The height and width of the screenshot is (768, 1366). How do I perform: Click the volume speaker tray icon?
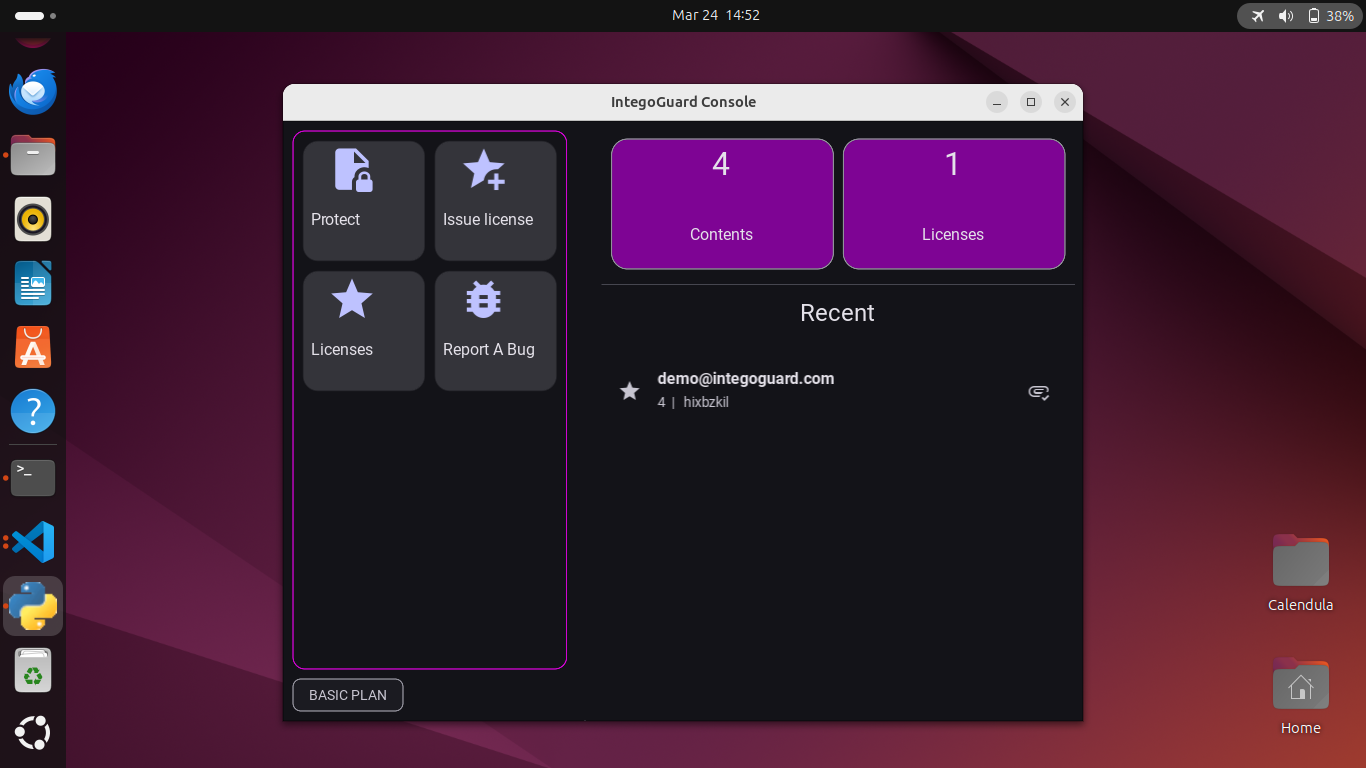click(x=1286, y=16)
